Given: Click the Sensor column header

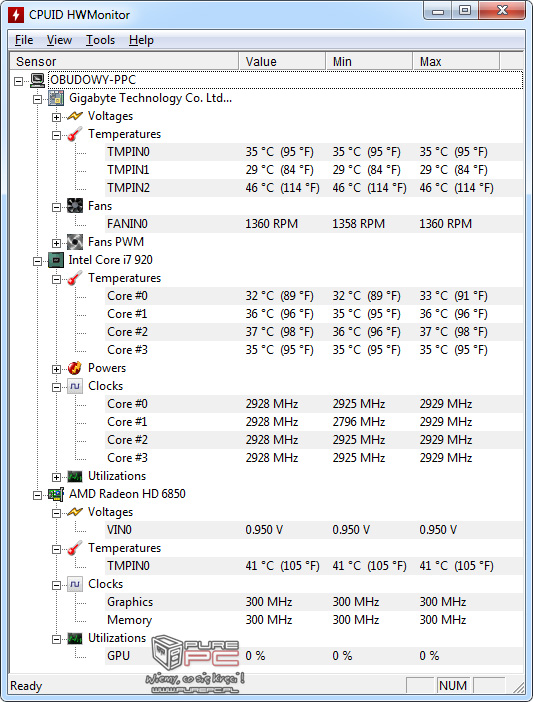Looking at the screenshot, I should pyautogui.click(x=124, y=61).
